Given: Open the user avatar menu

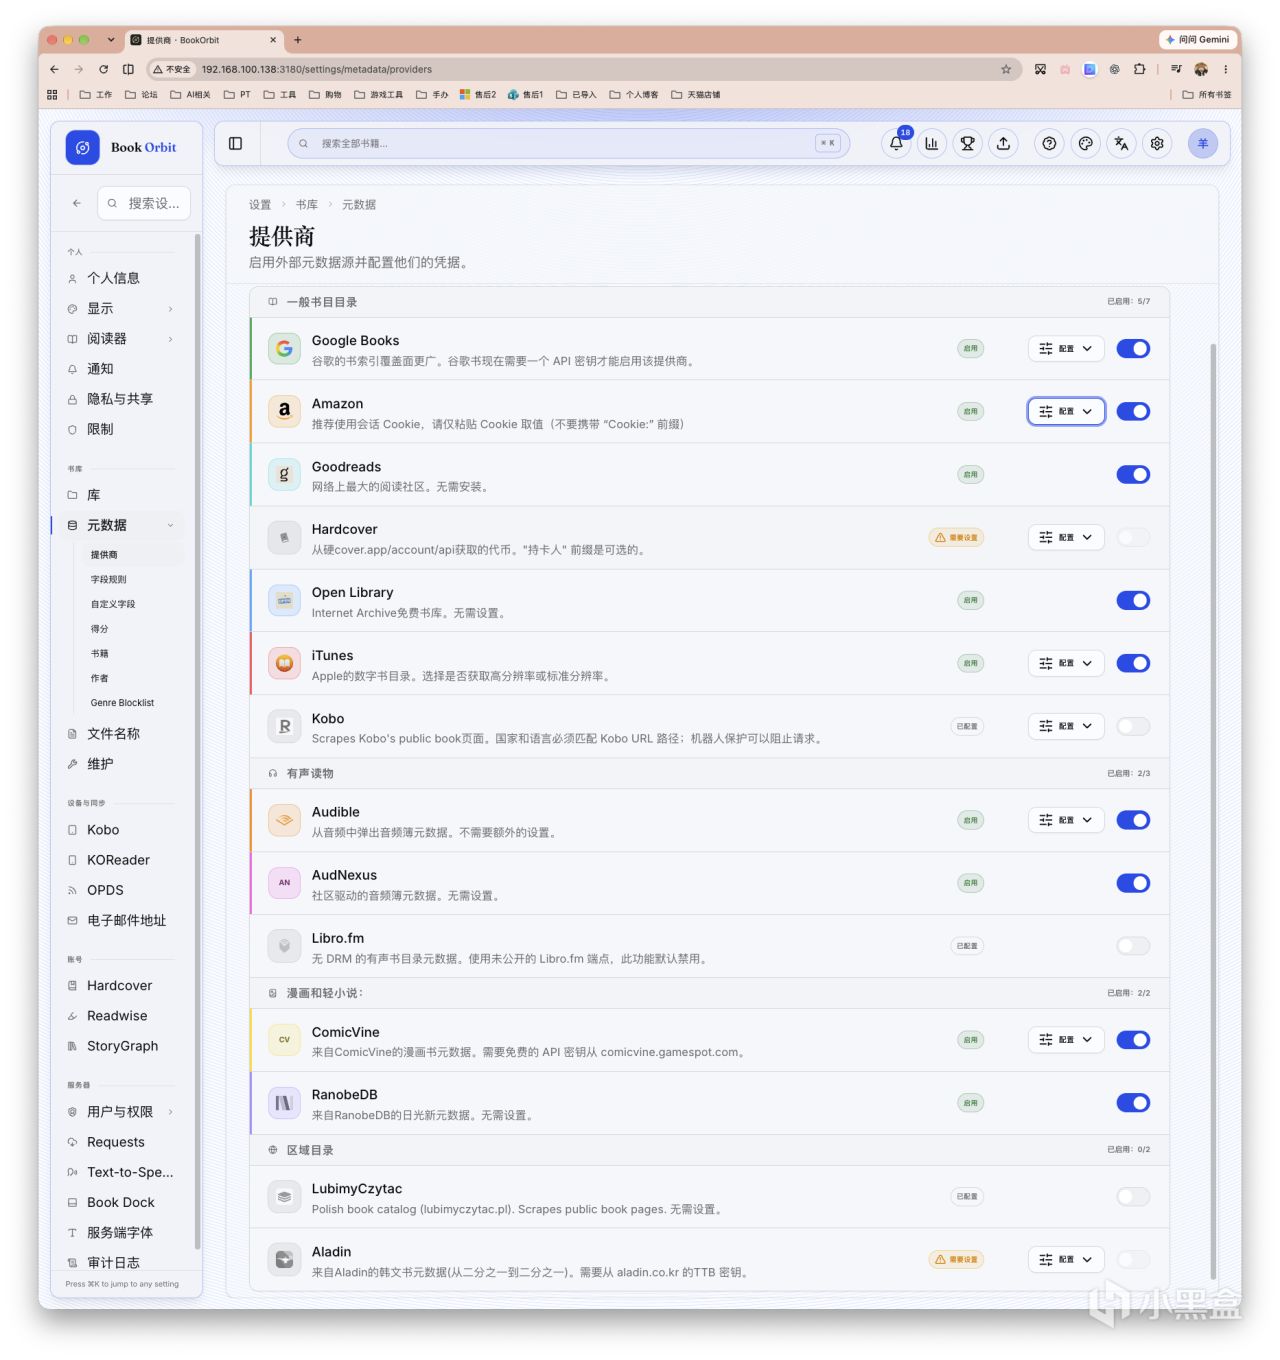Looking at the screenshot, I should coord(1203,144).
